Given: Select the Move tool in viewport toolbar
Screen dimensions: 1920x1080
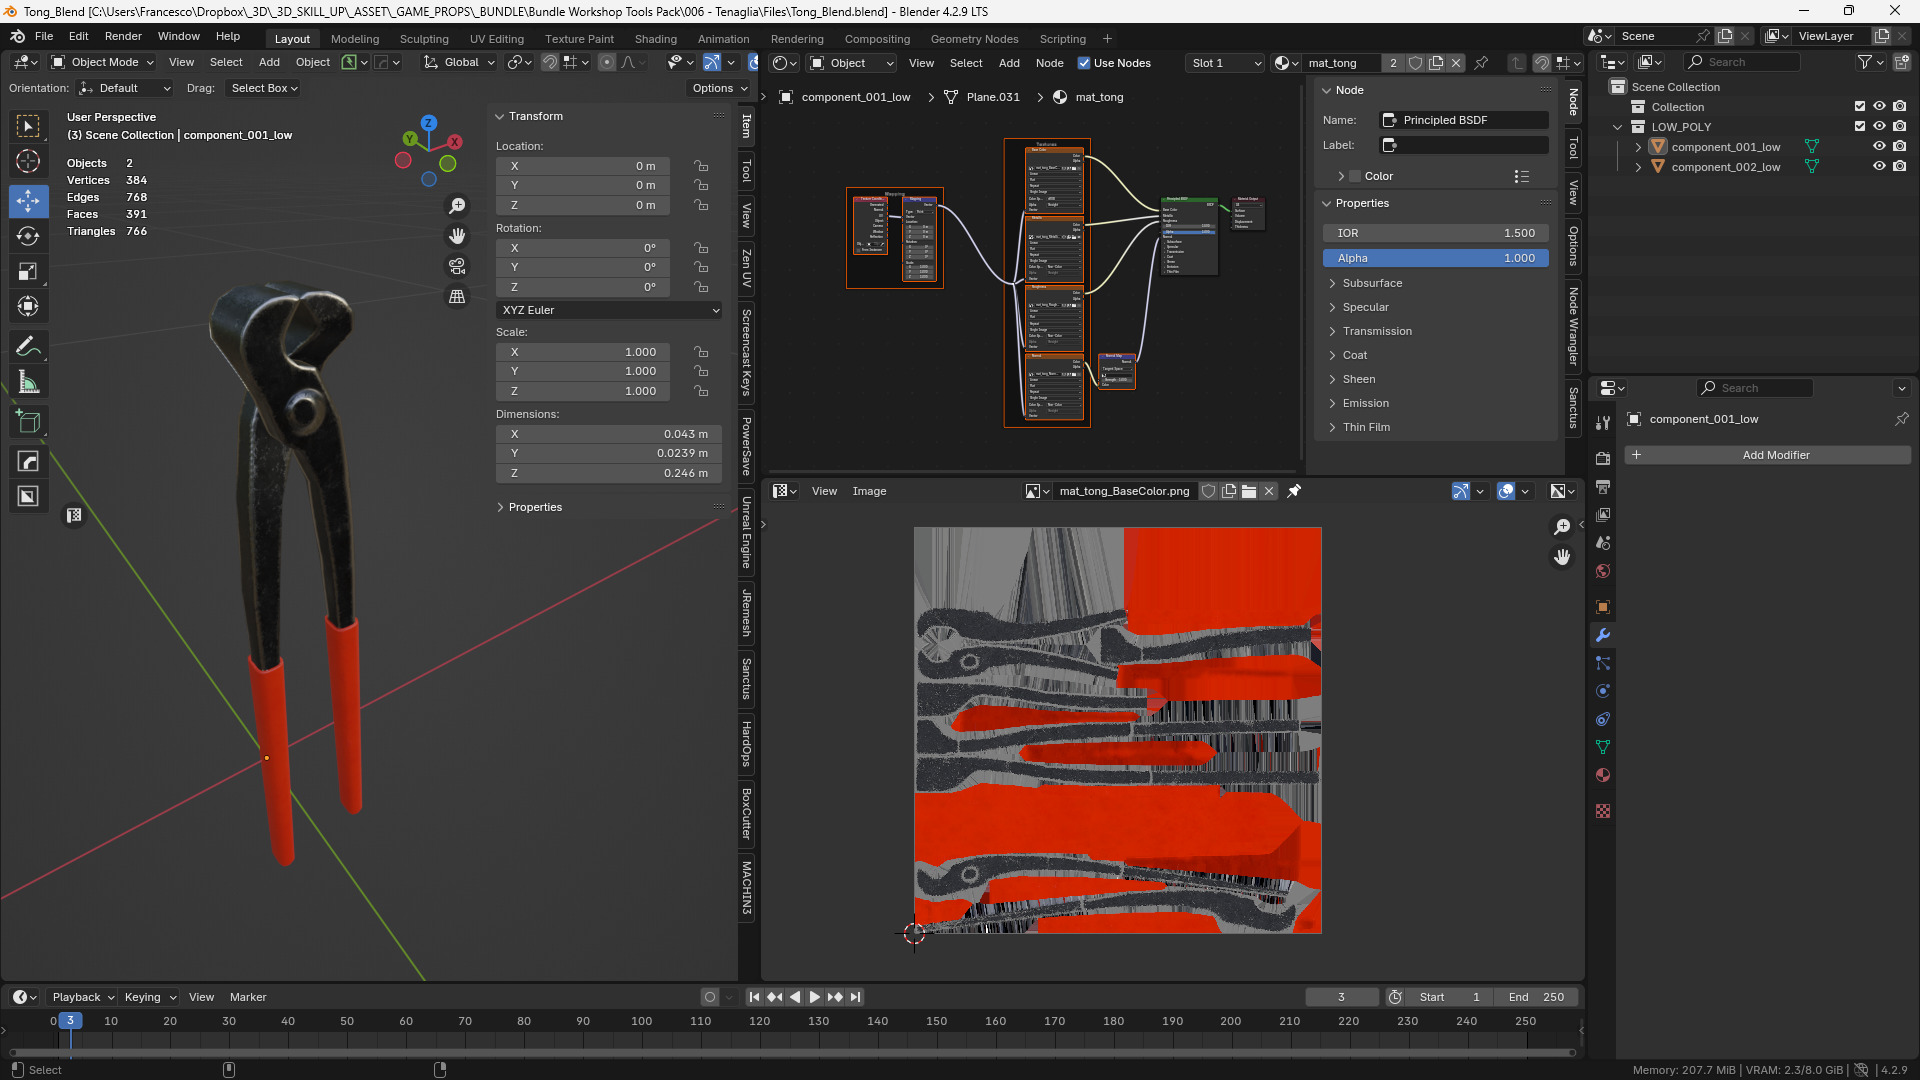Looking at the screenshot, I should pyautogui.click(x=28, y=200).
